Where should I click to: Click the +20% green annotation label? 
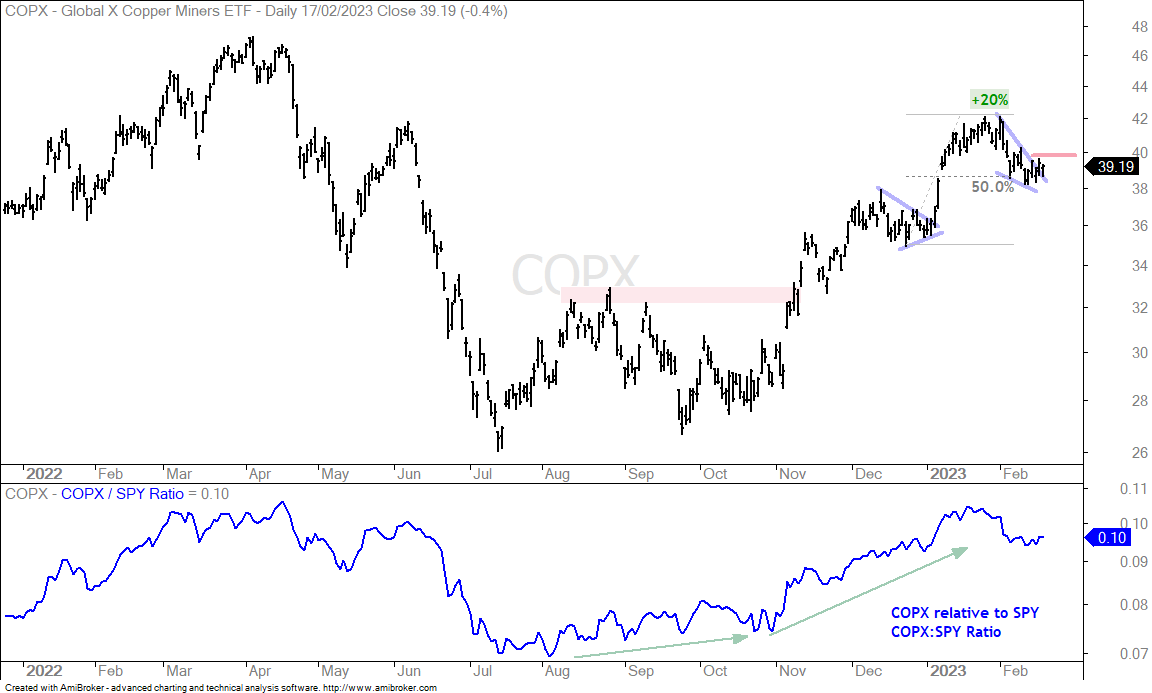990,100
